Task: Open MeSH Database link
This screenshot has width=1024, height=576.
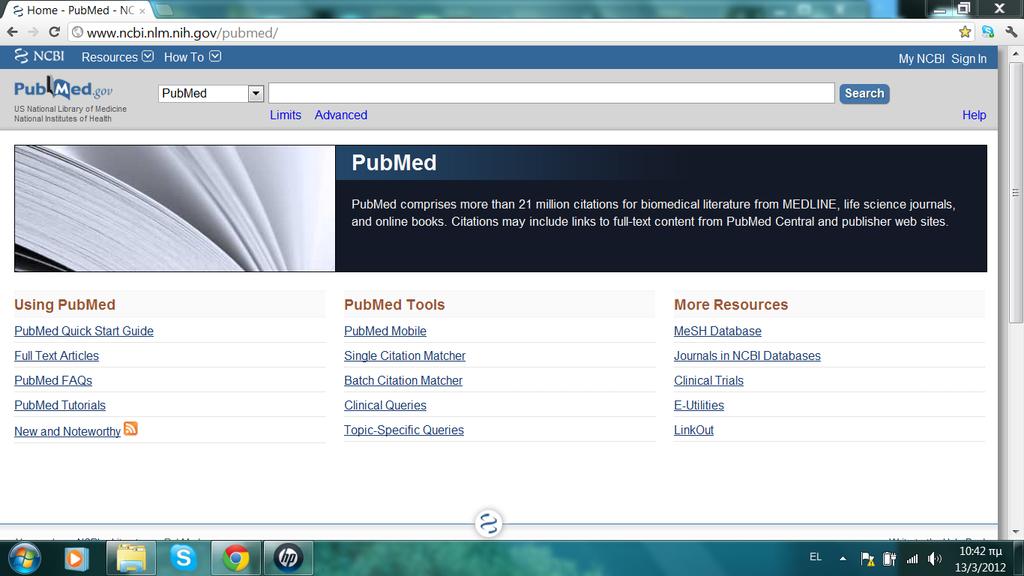Action: coord(718,331)
